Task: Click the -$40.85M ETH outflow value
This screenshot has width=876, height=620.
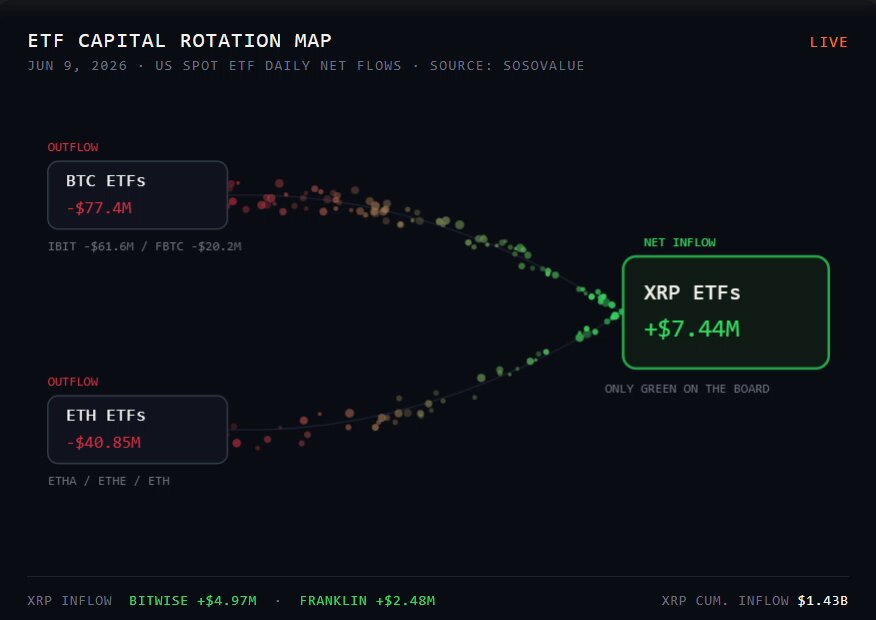Action: [104, 443]
